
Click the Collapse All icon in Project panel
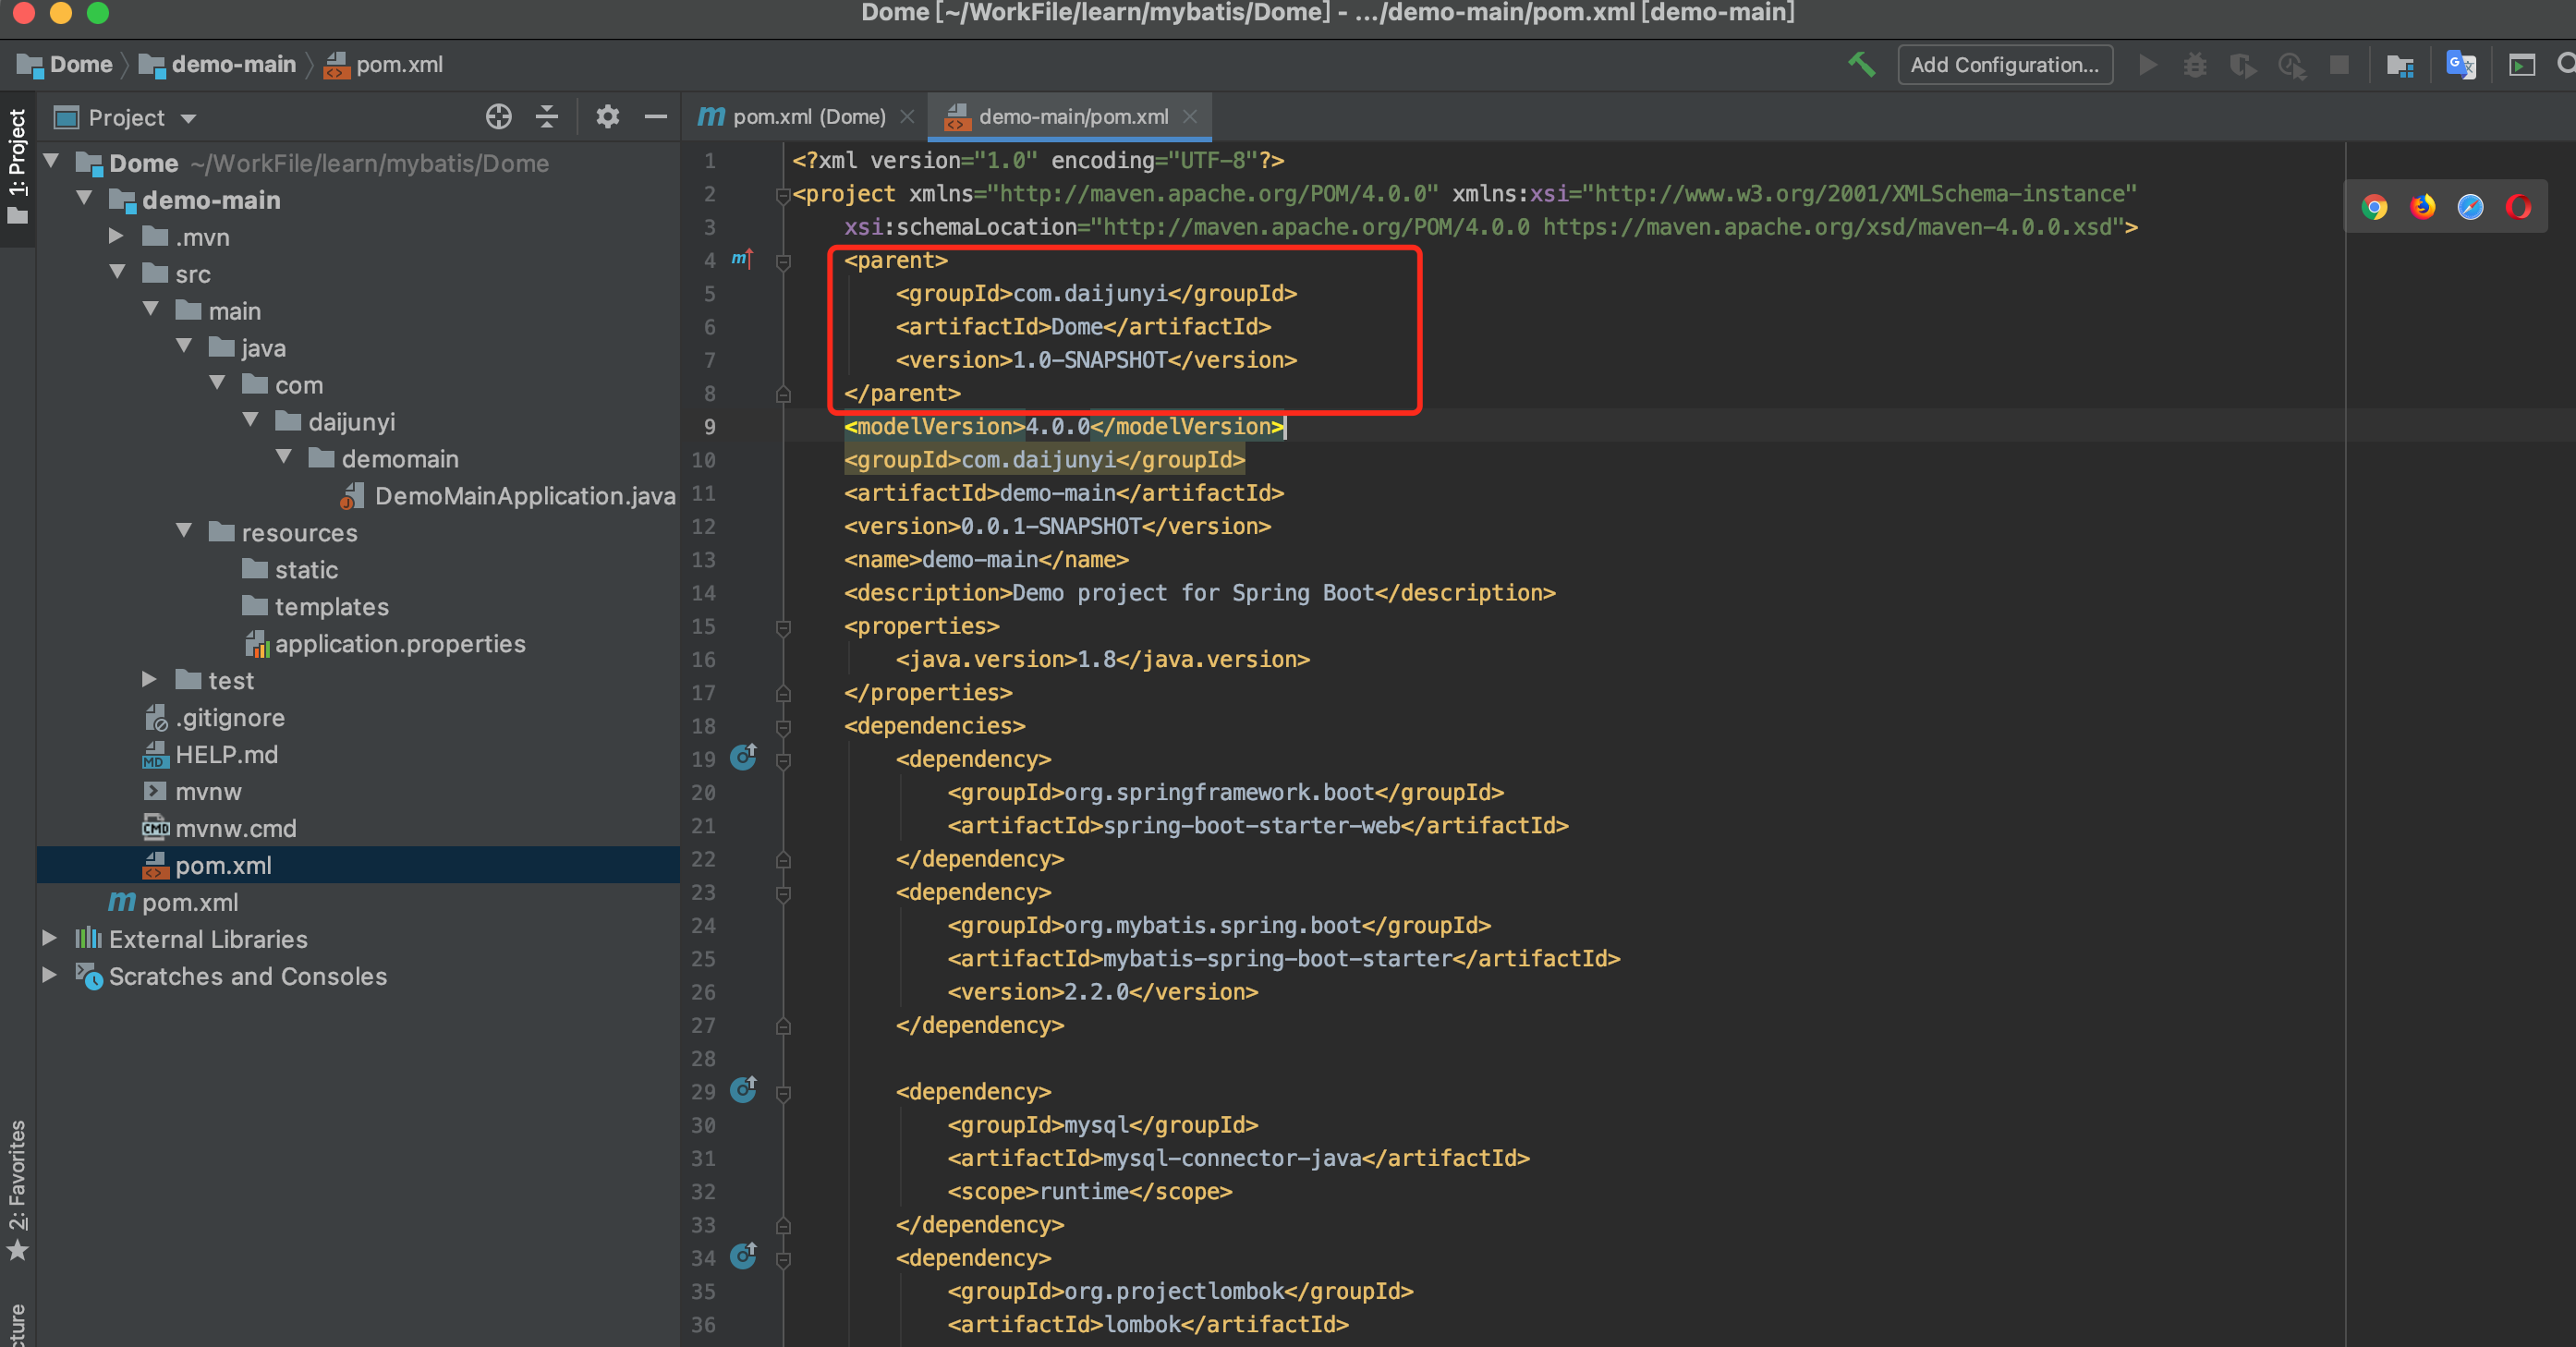547,117
